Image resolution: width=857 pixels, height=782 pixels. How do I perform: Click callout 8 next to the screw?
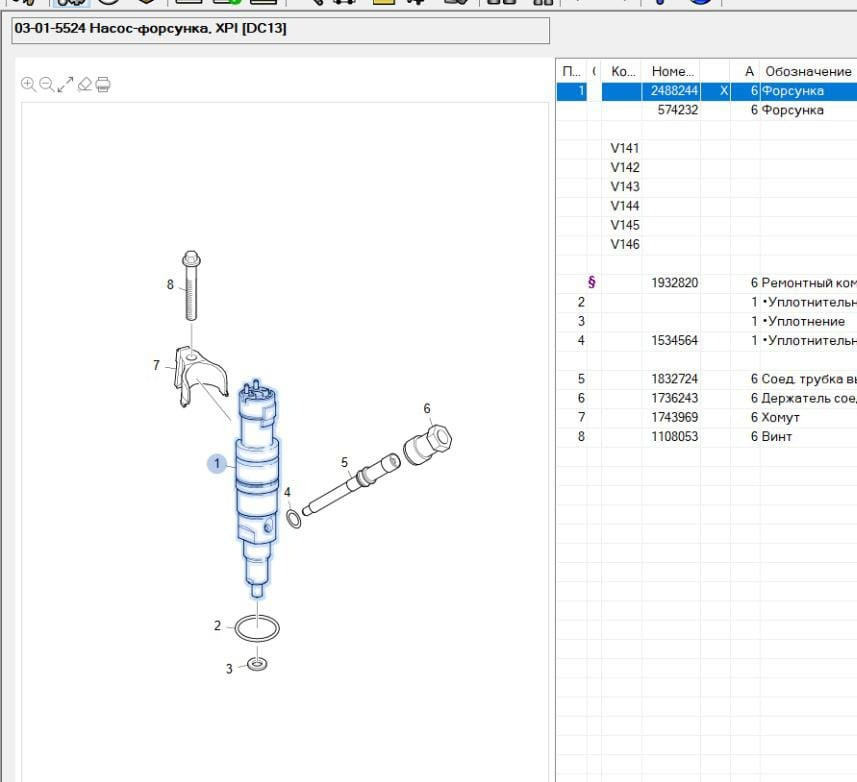click(170, 285)
